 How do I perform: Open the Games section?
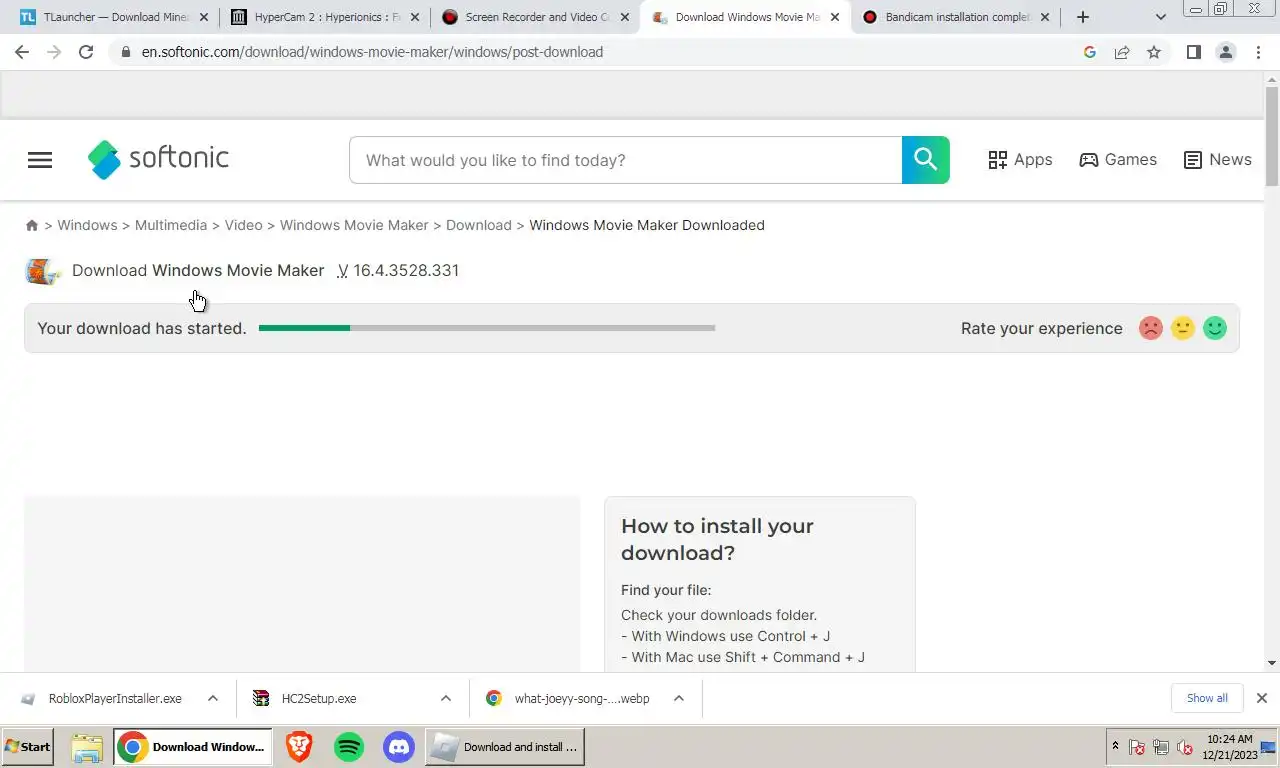coord(1118,160)
